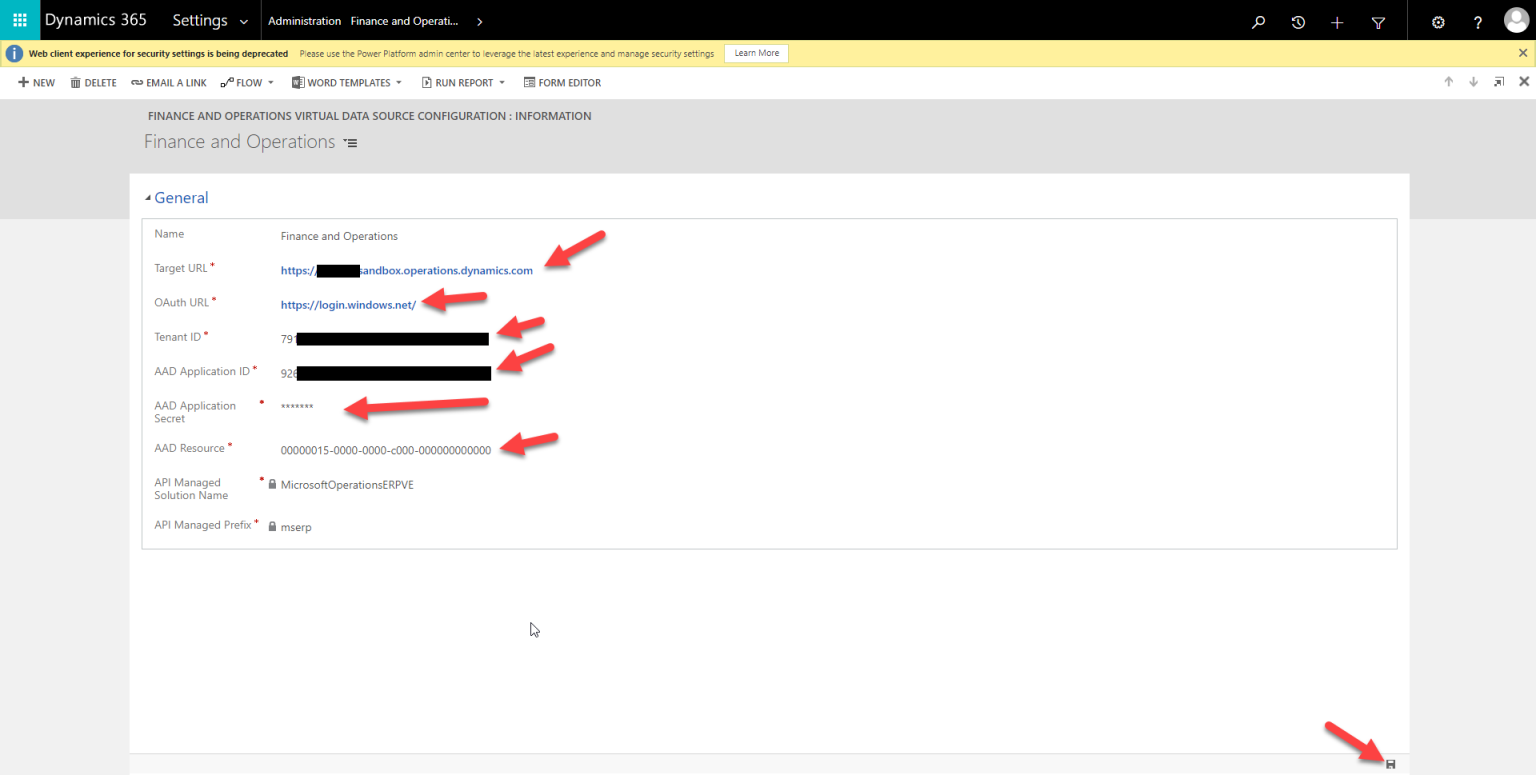Click Learn More button
The width and height of the screenshot is (1536, 775).
756,53
